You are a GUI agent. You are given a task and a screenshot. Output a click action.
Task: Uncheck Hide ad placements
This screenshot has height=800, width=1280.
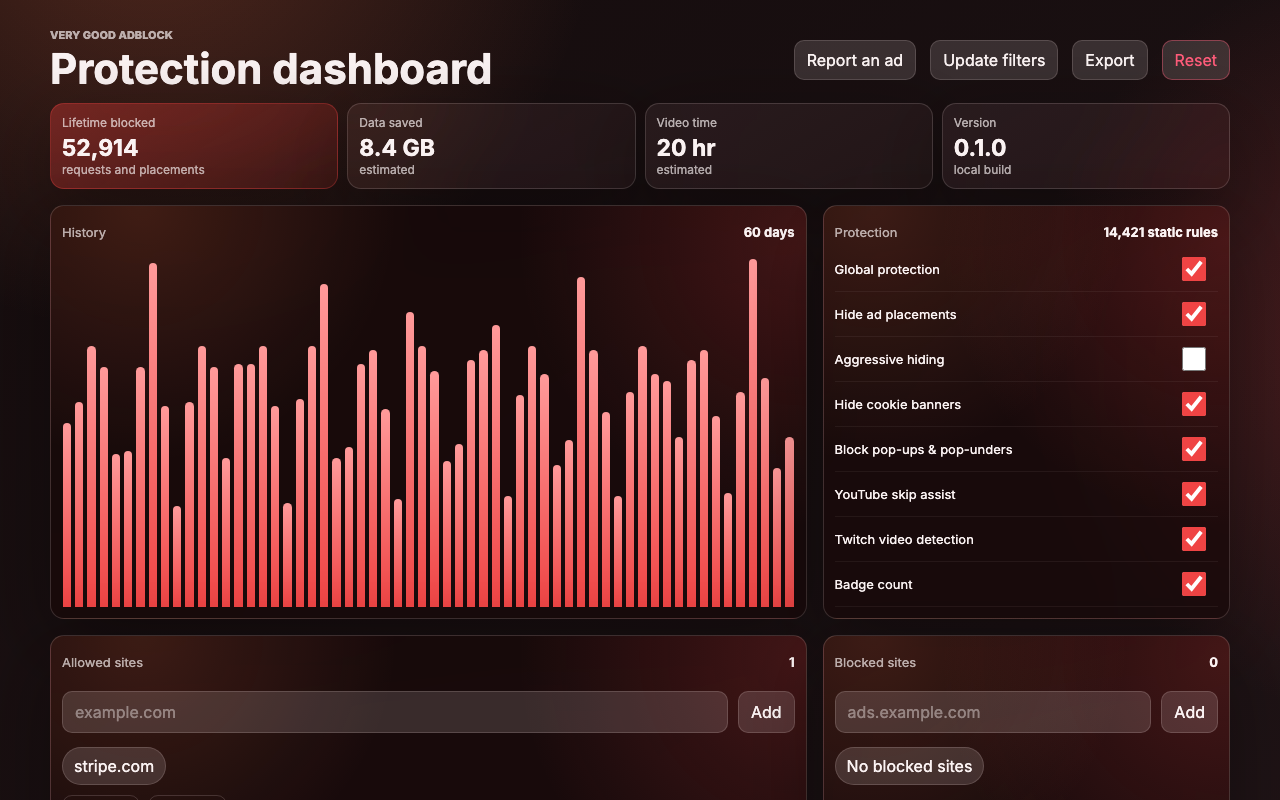pos(1194,314)
